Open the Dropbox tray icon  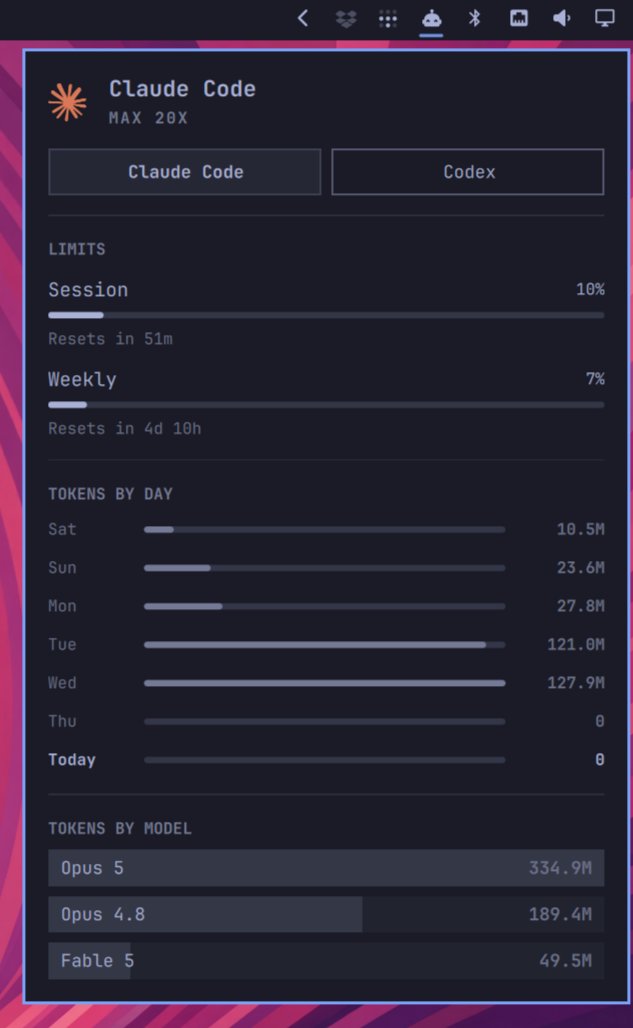(x=346, y=18)
